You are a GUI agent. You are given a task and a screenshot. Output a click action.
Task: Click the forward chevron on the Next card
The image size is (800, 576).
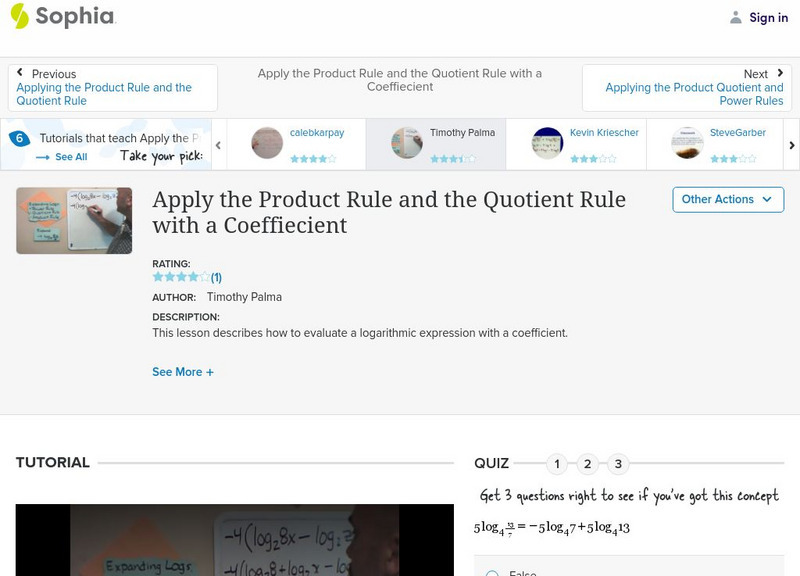point(777,73)
